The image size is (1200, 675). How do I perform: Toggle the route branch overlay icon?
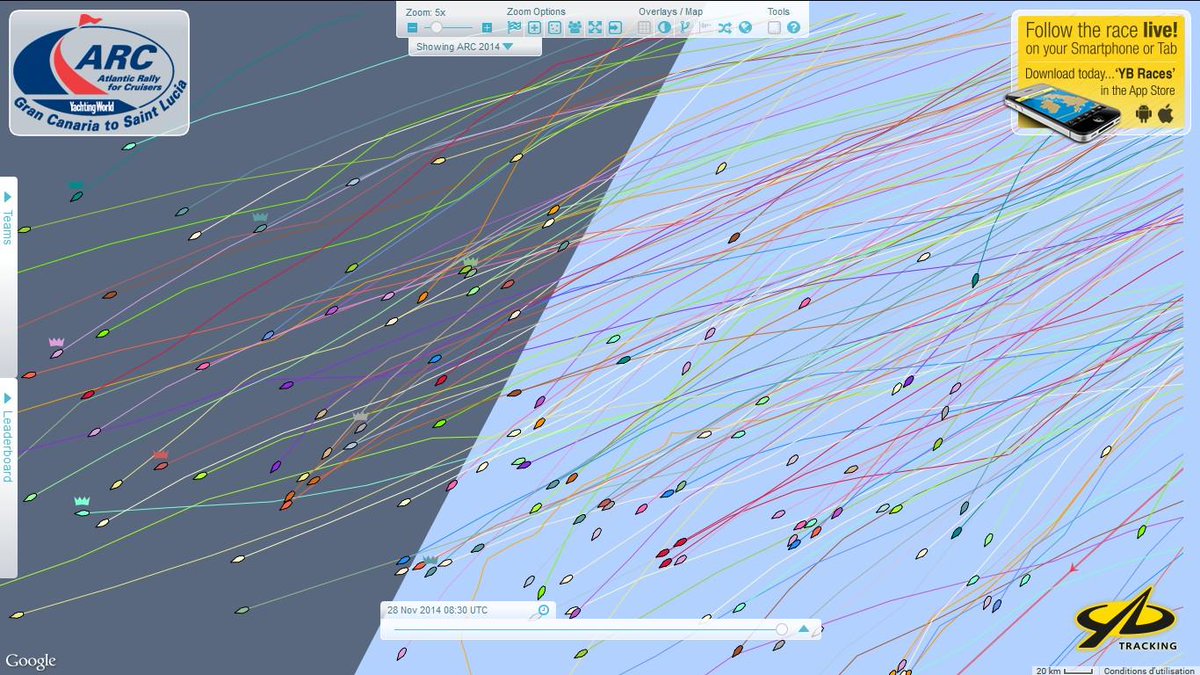coord(685,28)
